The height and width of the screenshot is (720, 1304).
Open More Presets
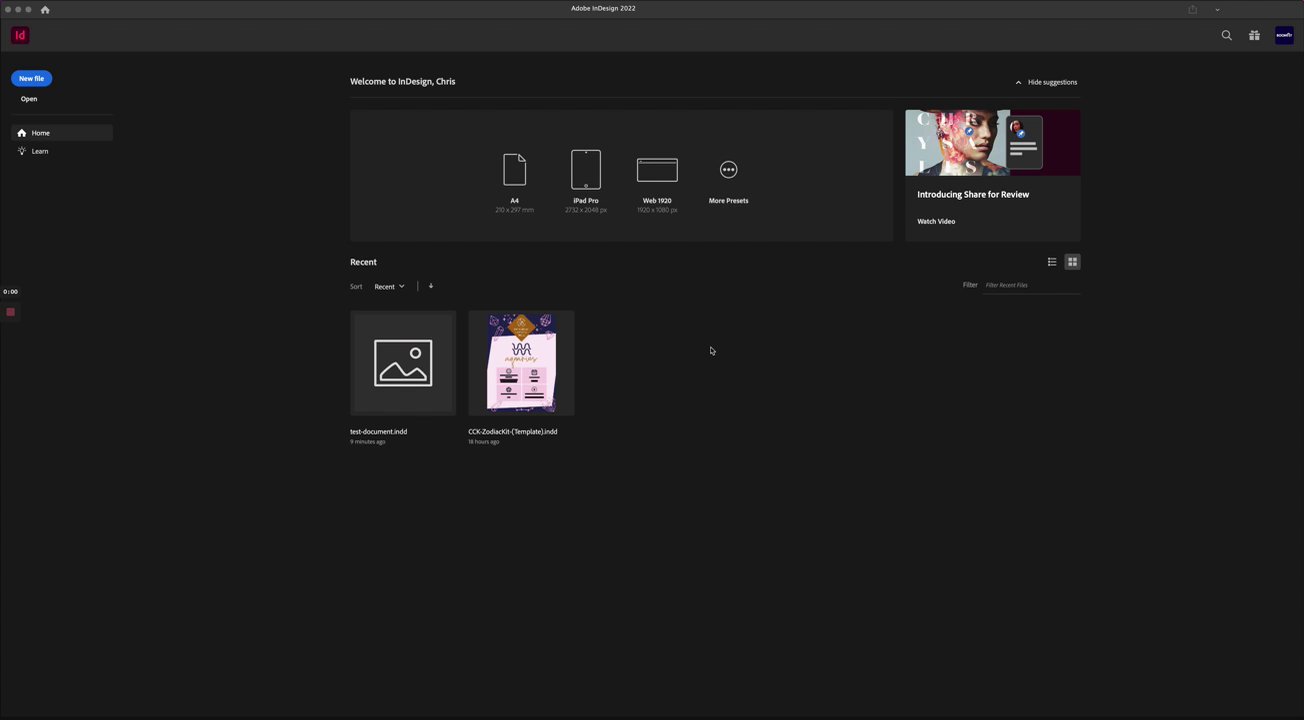point(728,182)
